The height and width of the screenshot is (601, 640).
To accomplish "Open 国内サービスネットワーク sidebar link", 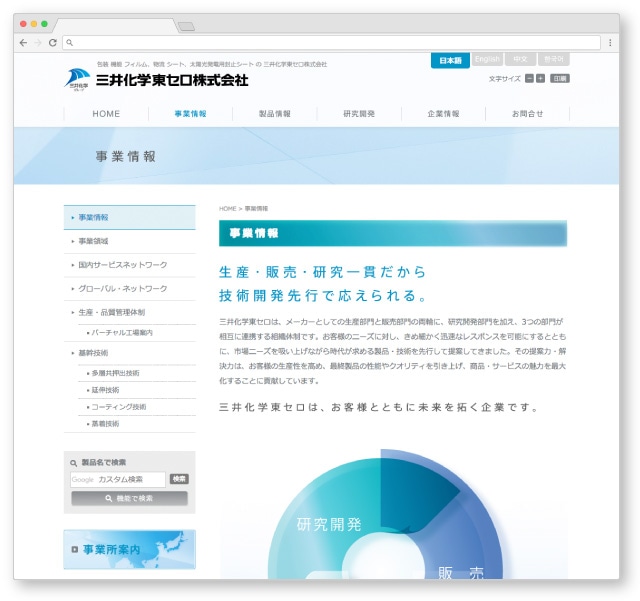I will click(130, 265).
